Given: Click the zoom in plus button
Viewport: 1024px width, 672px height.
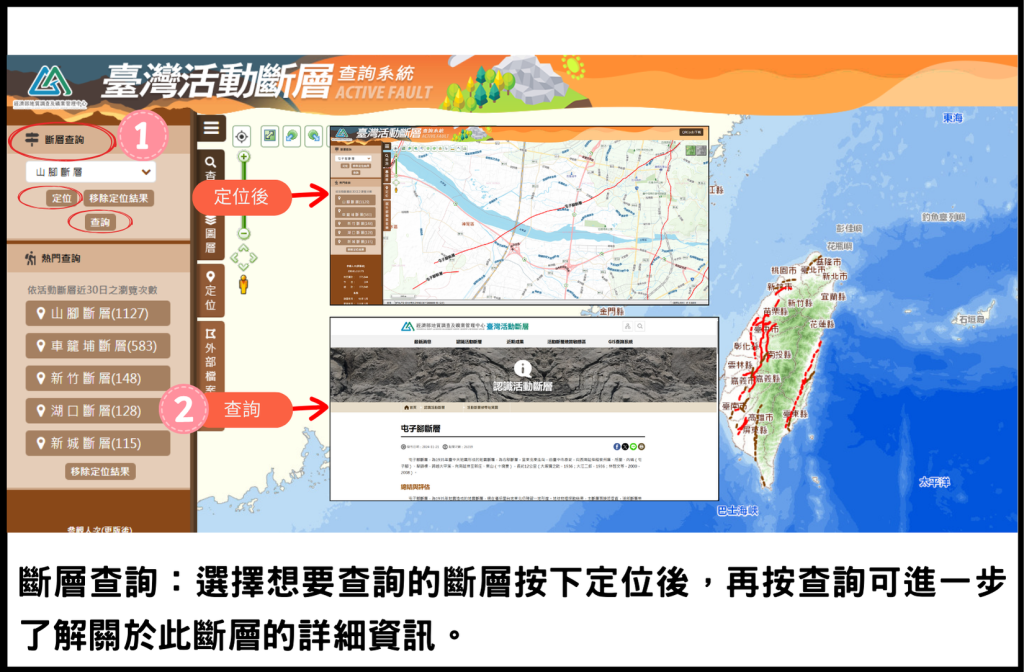Looking at the screenshot, I should click(242, 157).
